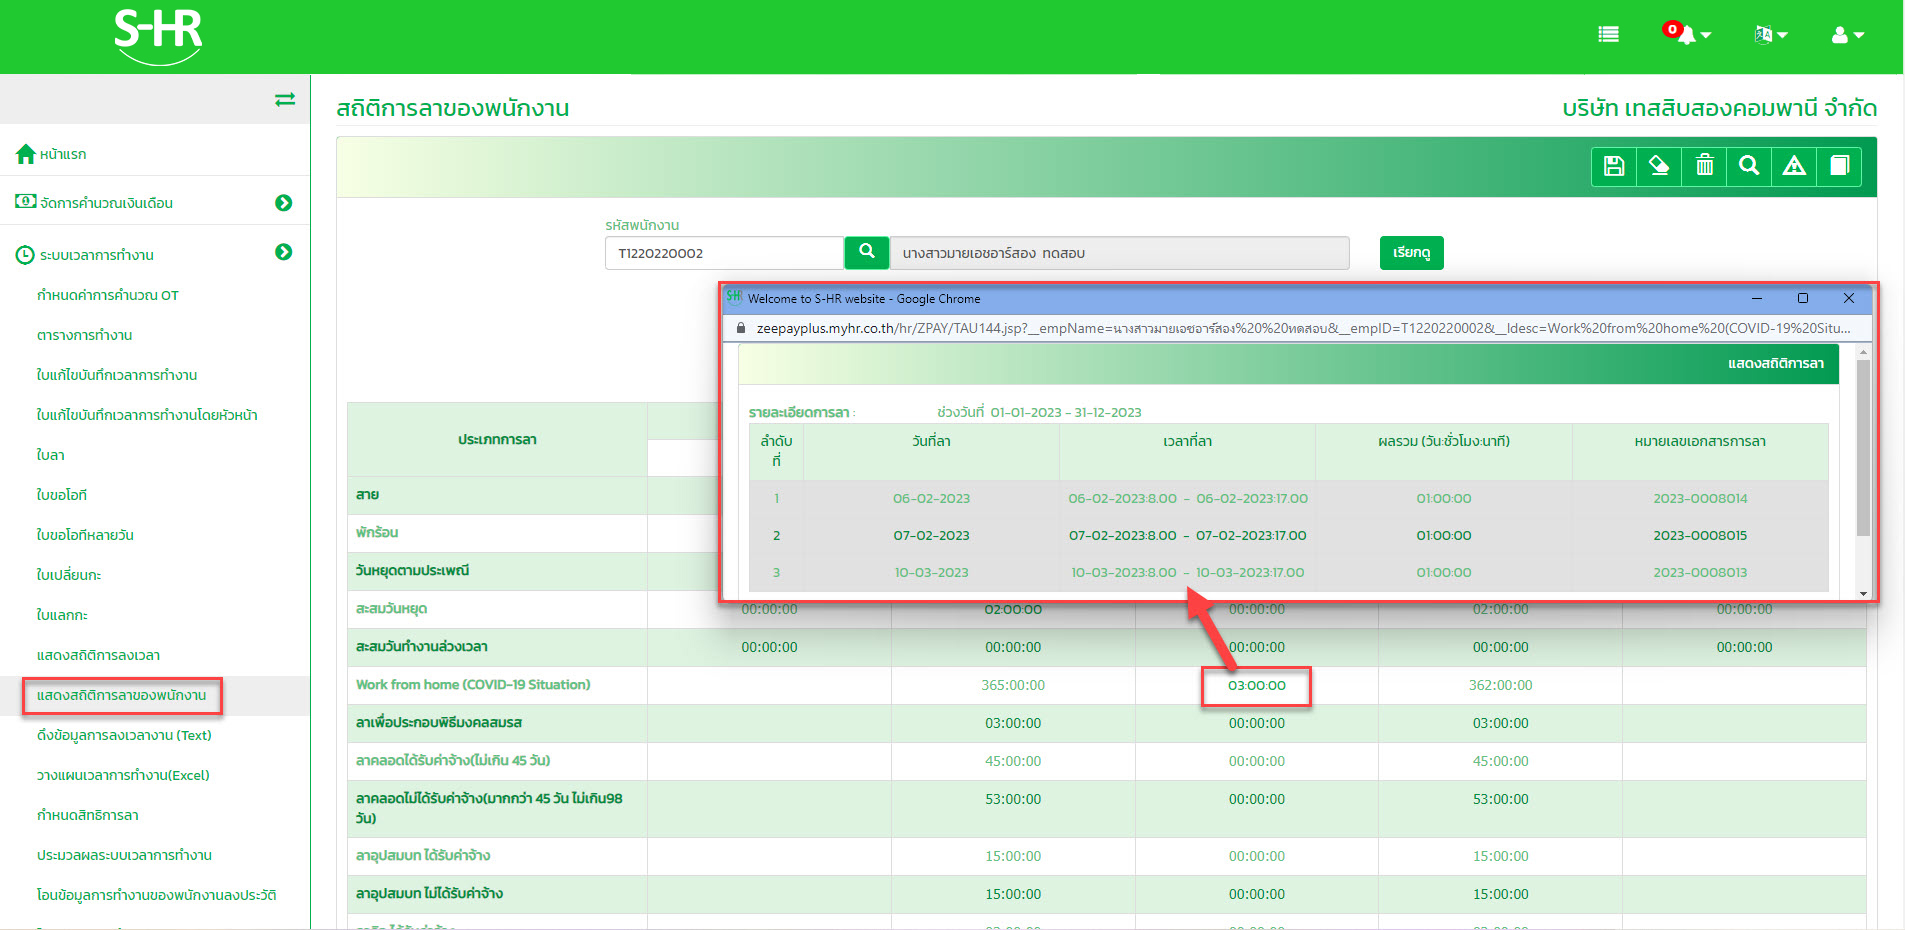
Task: Click the save (floppy disk) toolbar icon
Action: [1613, 166]
